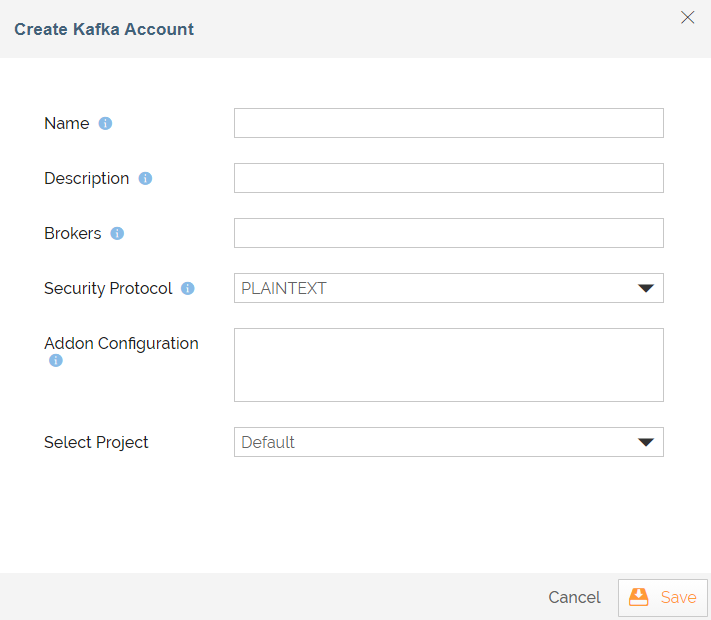Click the Select Project label
The image size is (711, 620).
tap(96, 442)
